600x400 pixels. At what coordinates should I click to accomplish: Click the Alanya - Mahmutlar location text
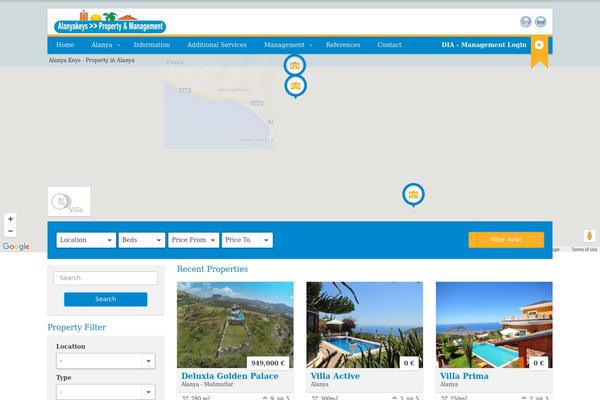coord(207,384)
